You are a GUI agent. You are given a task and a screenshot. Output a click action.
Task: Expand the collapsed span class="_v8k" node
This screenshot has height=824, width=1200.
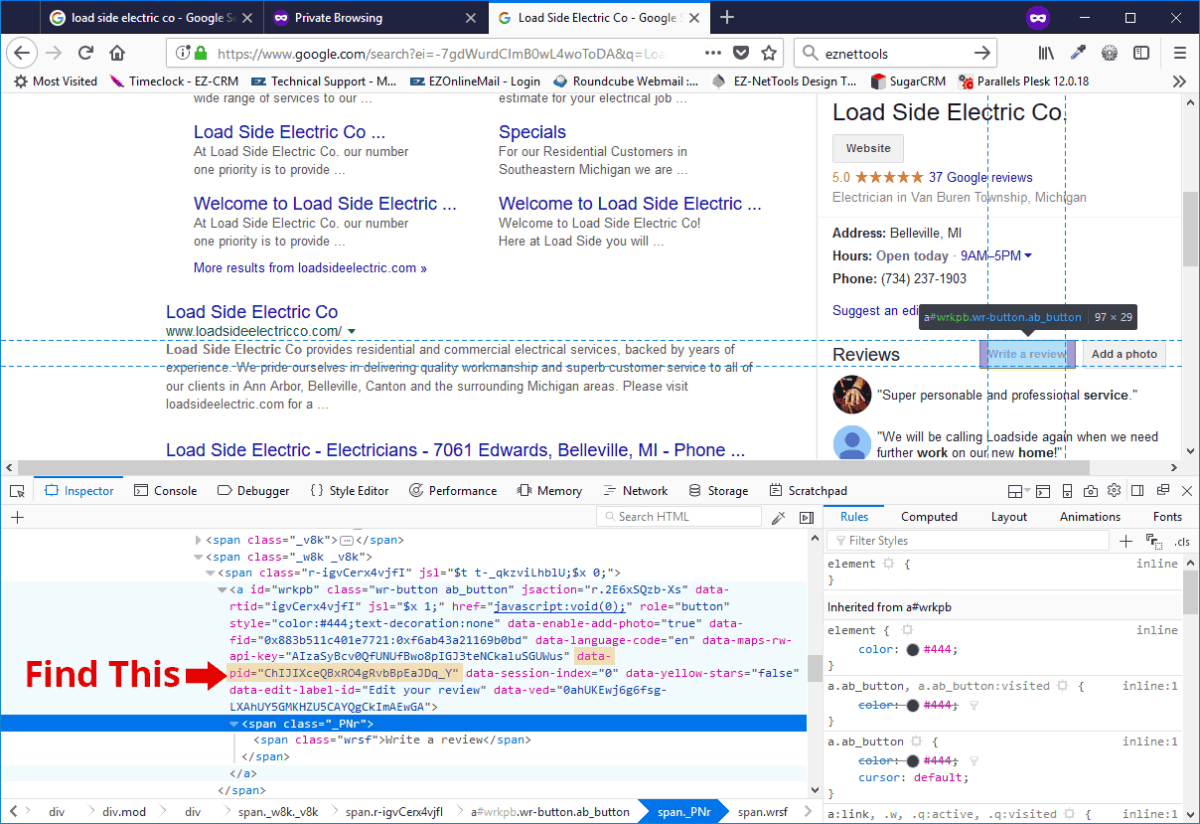click(x=198, y=540)
